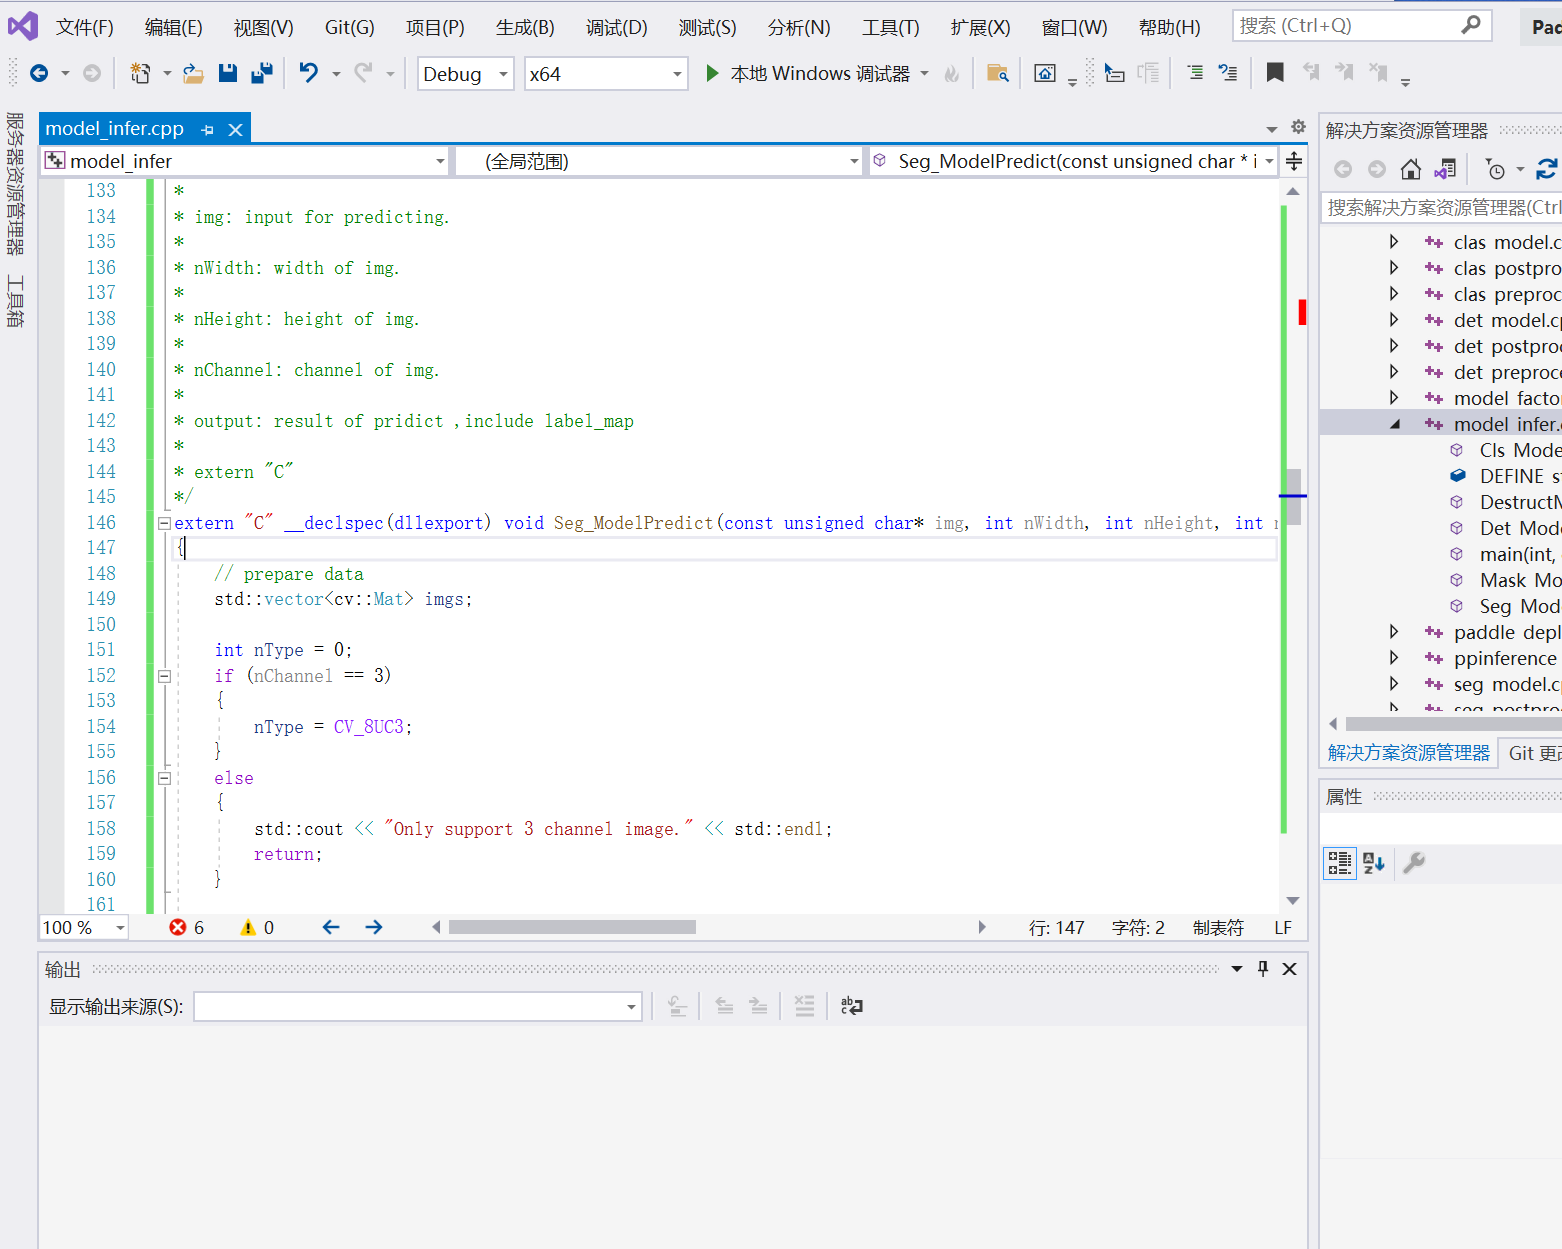Collapse the Seg_ModelPredict function region
Screen dimensions: 1562x1249
pos(163,522)
